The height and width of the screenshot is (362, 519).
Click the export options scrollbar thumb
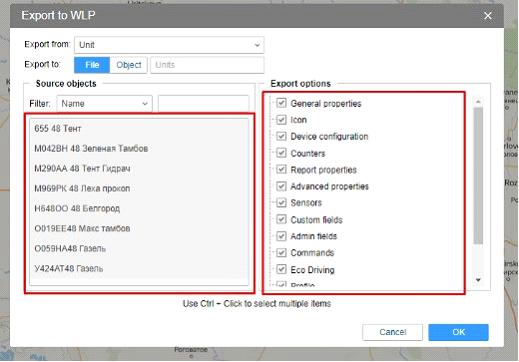[478, 175]
